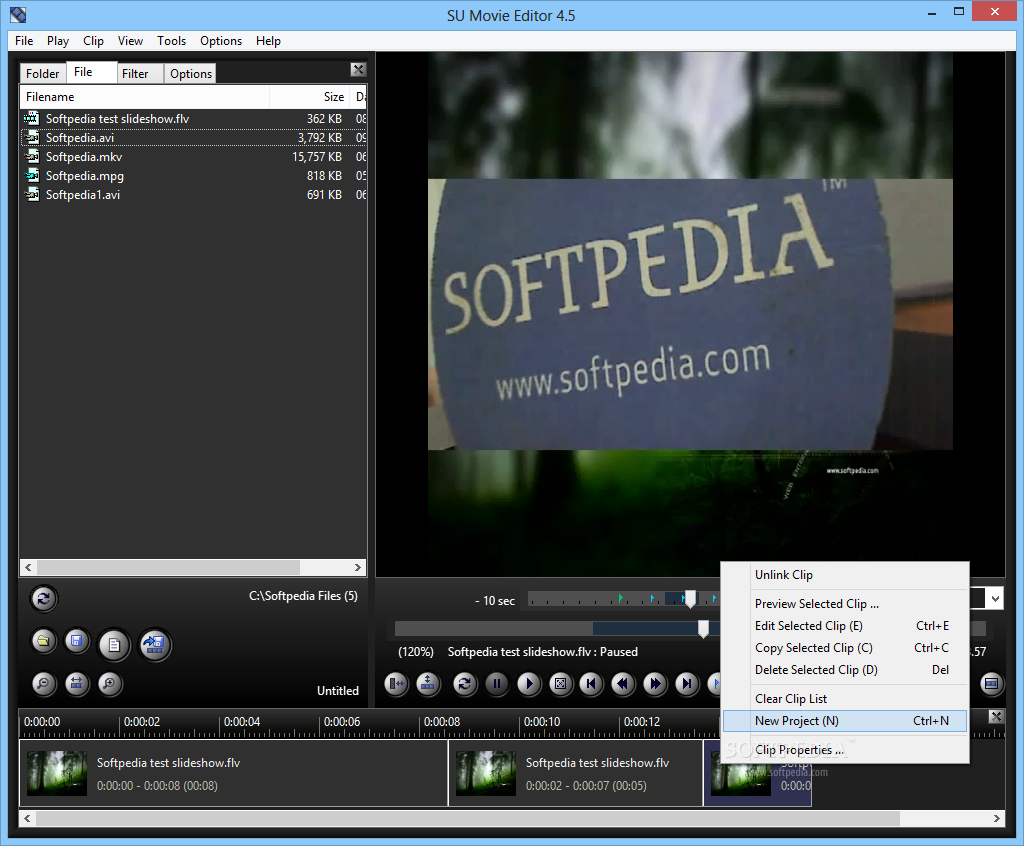Skip to the start with previous button
Viewport: 1024px width, 846px height.
point(591,684)
